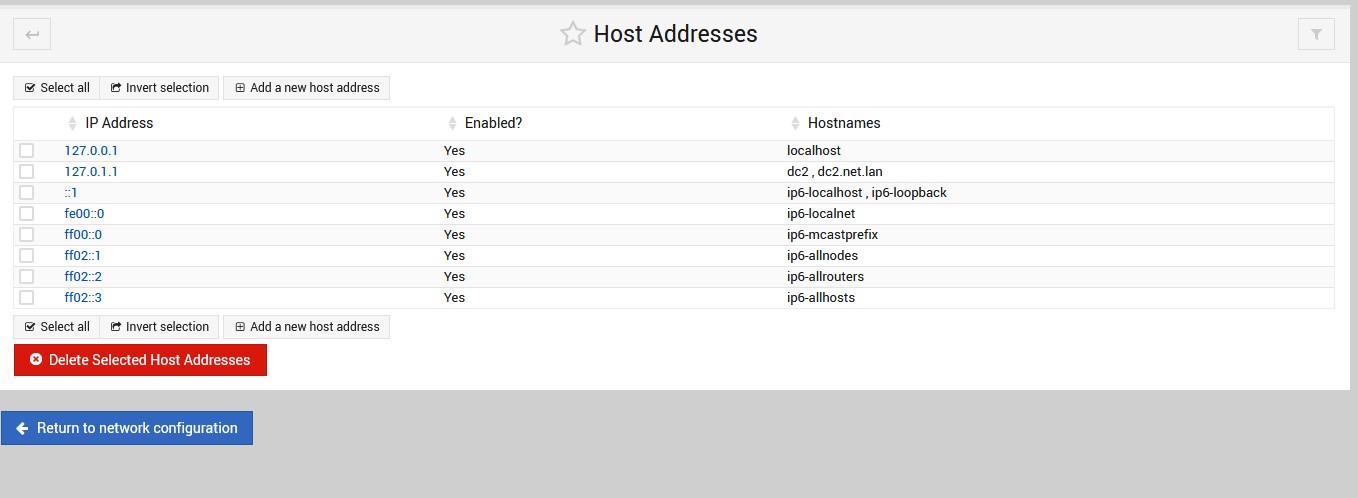Open the ff00::0 address entry
This screenshot has width=1358, height=498.
pyautogui.click(x=83, y=235)
